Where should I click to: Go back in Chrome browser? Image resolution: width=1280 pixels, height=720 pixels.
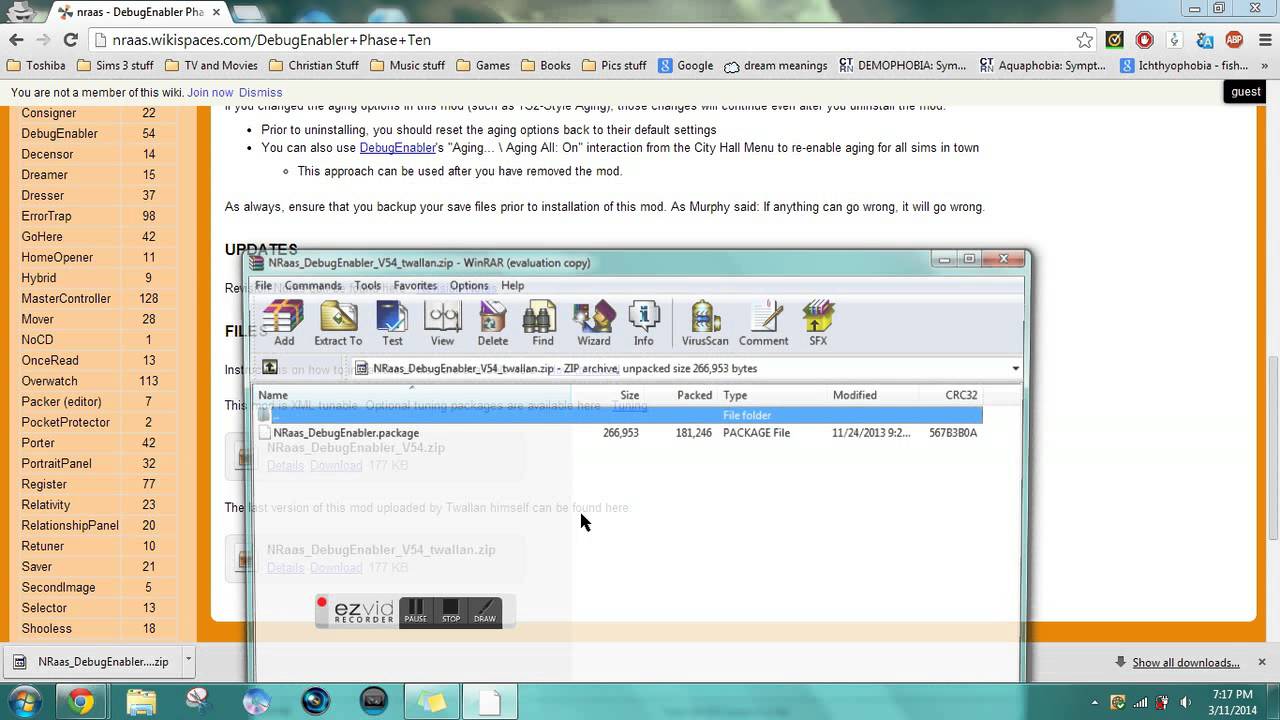(16, 40)
